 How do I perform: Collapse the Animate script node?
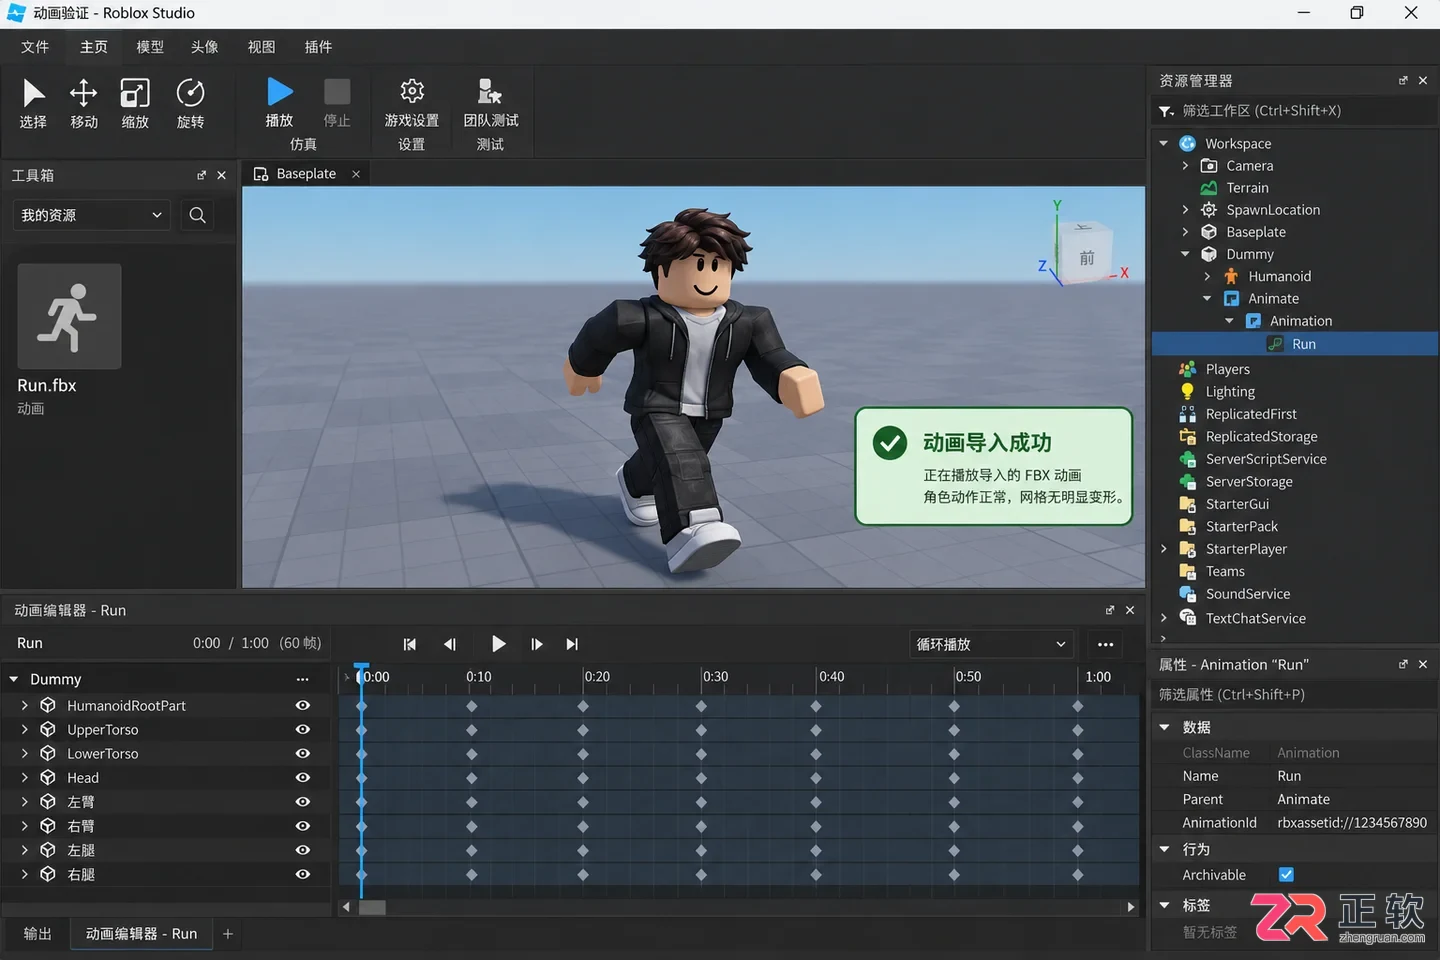pos(1207,299)
